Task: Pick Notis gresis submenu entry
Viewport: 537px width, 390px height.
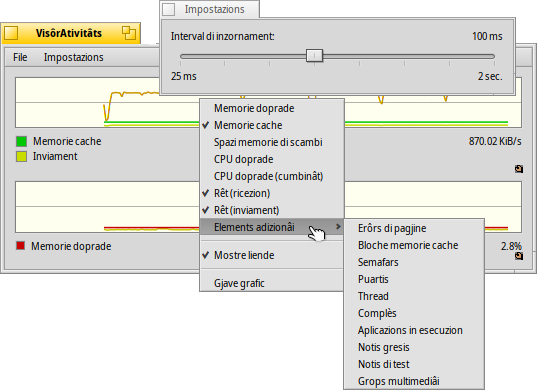Action: tap(414, 347)
